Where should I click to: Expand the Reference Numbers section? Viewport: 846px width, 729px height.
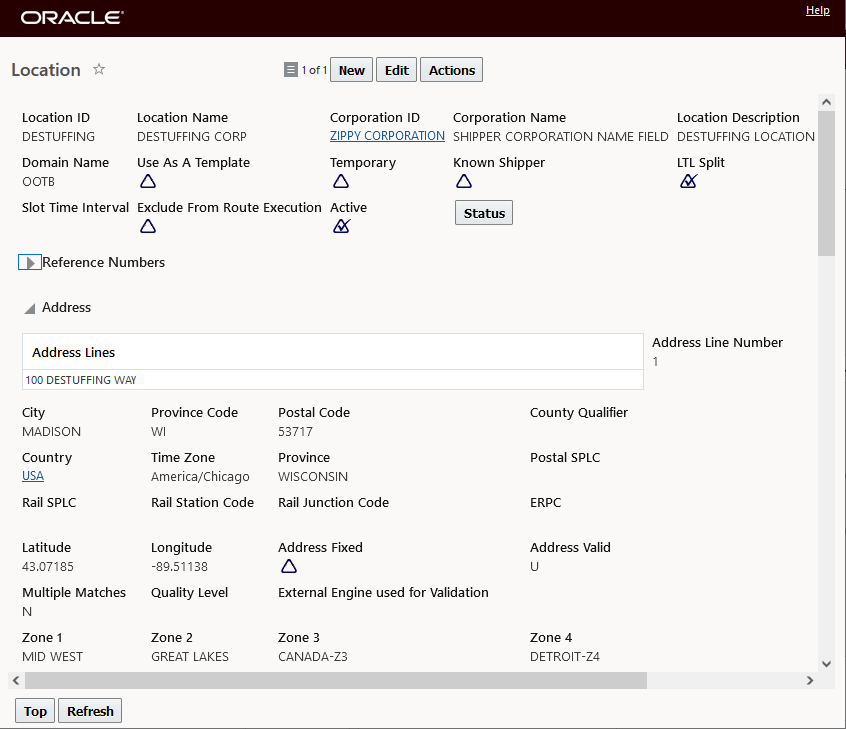(30, 262)
